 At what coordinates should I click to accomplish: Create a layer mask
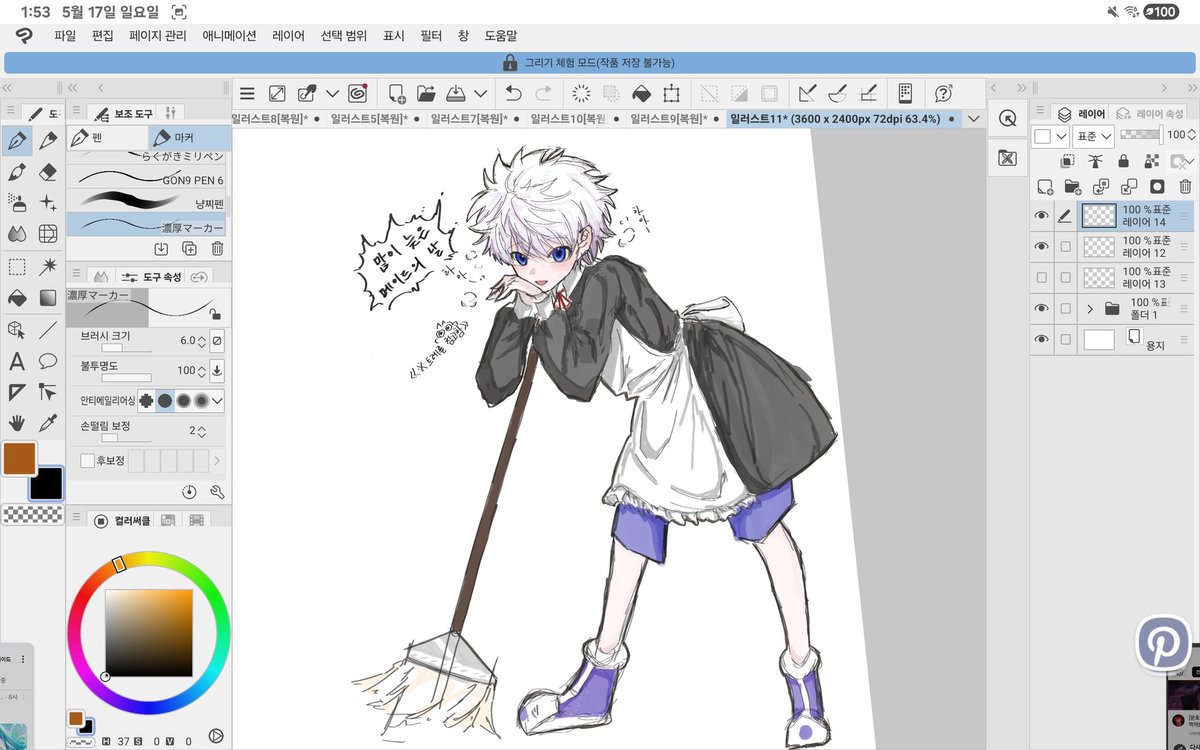1157,186
